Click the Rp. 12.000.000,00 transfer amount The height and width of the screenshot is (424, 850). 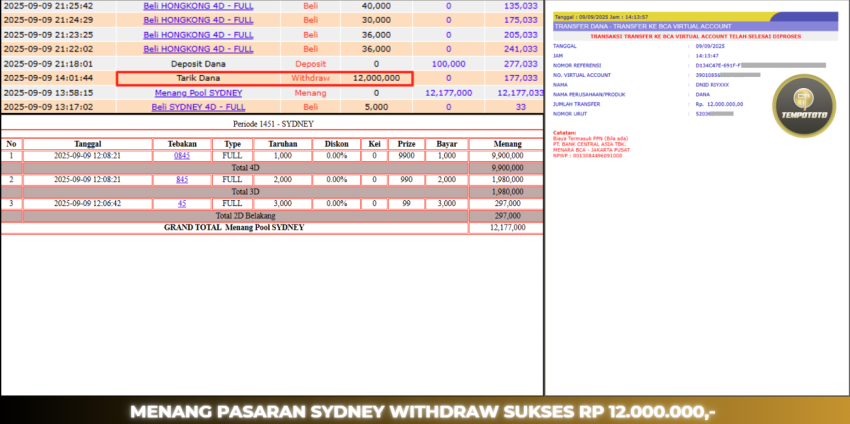click(x=719, y=104)
